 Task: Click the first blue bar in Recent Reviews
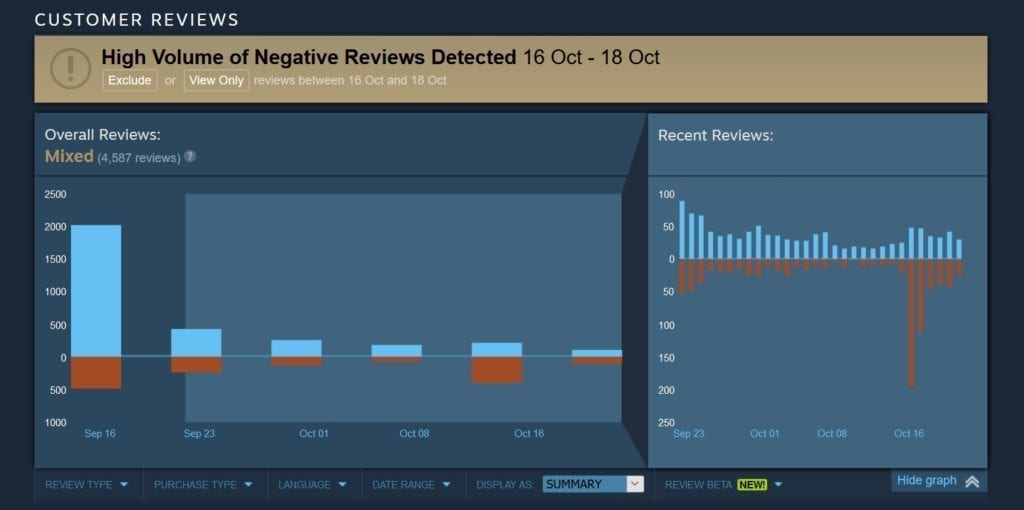click(682, 230)
